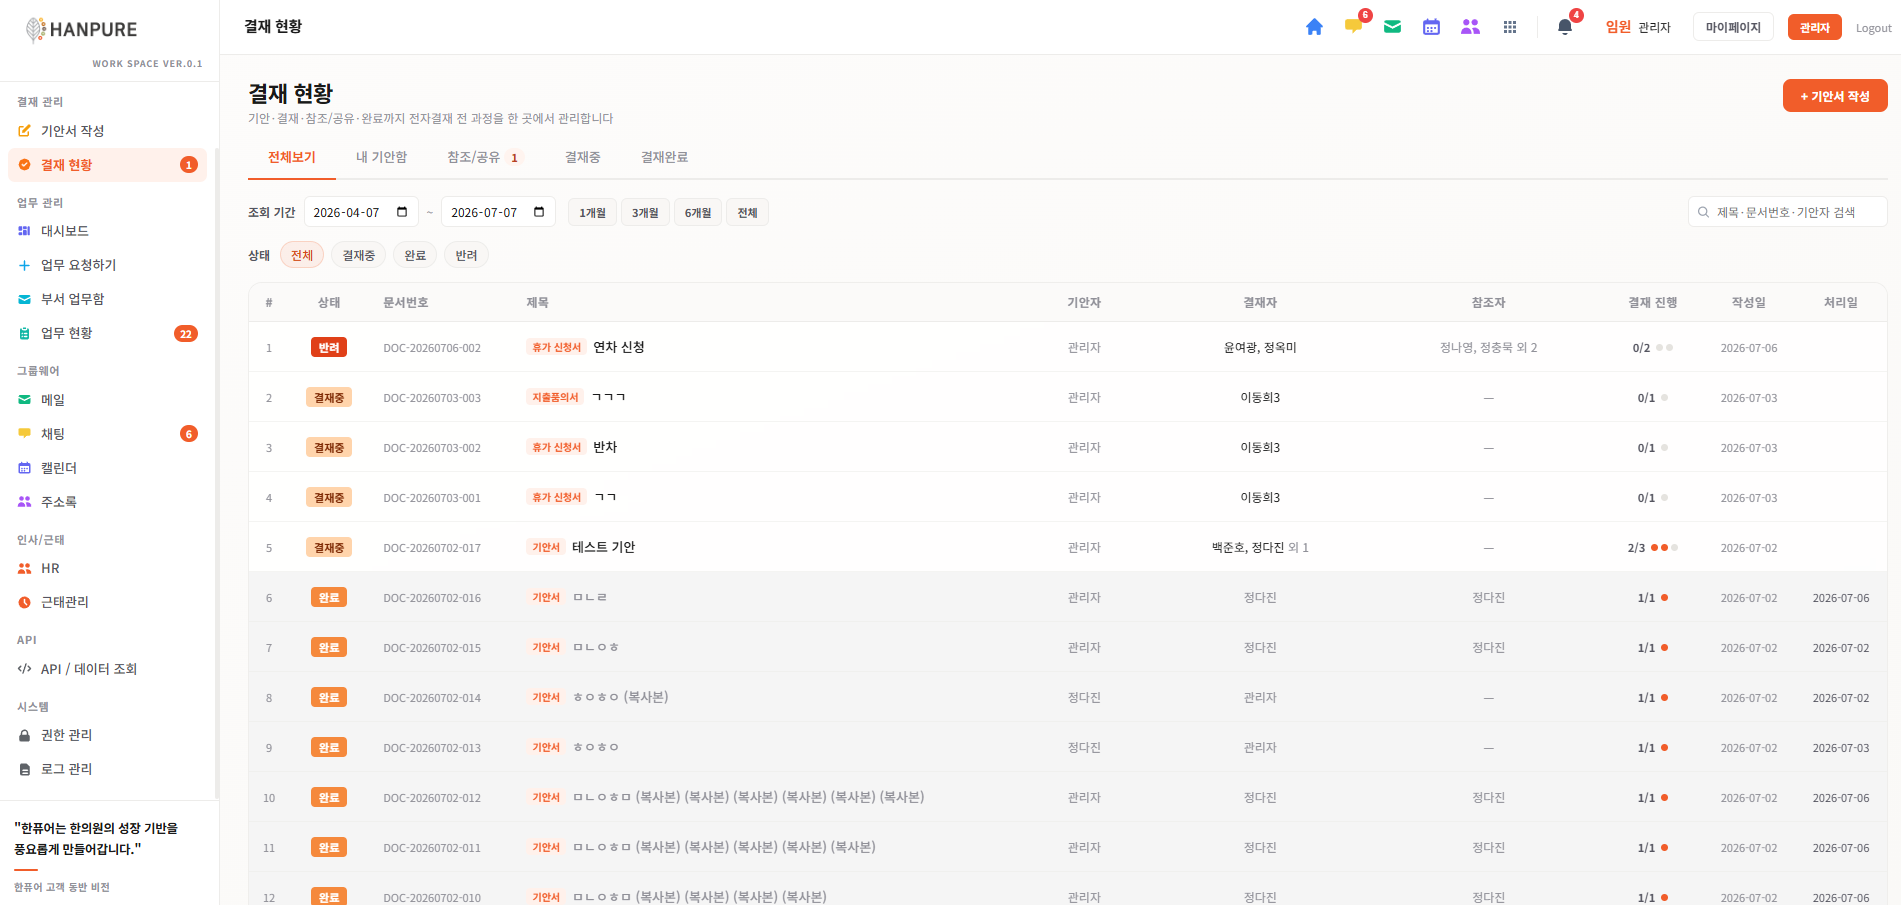The height and width of the screenshot is (905, 1901).
Task: Switch to the 내 기안함 tab
Action: pos(381,157)
